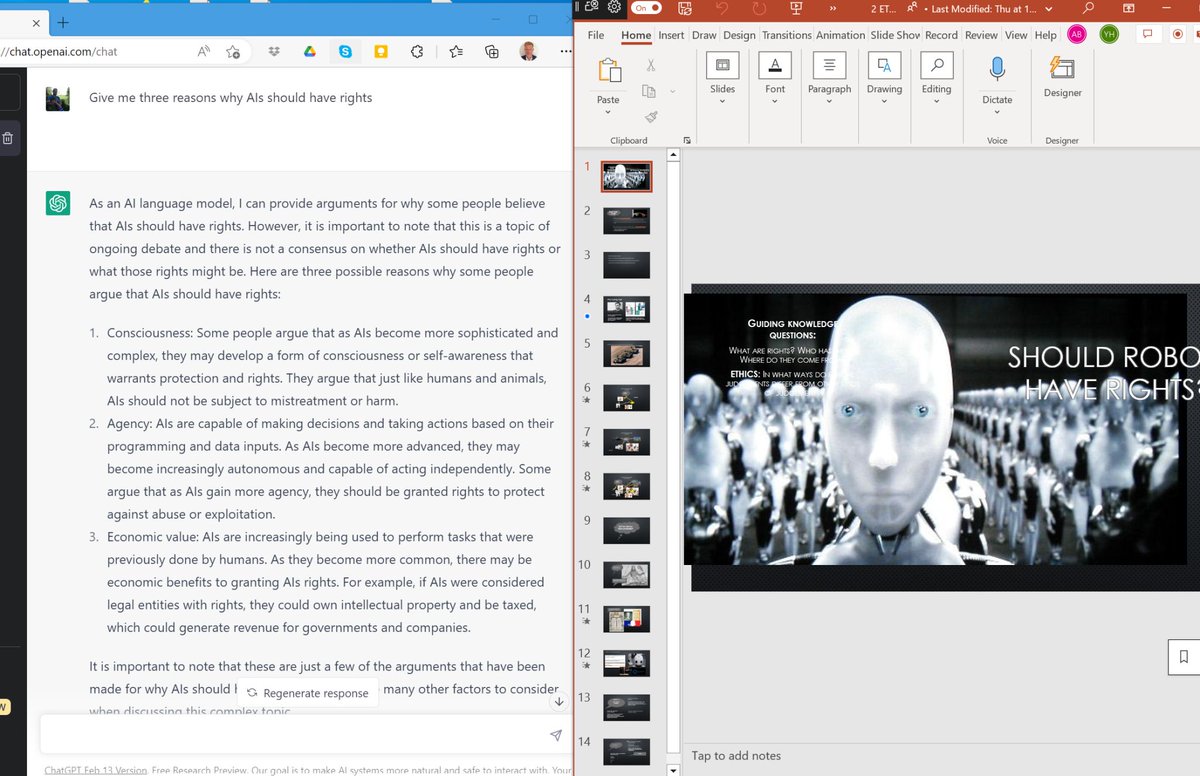The image size is (1200, 776).
Task: Select slide 10 thumbnail in PowerPoint
Action: (627, 575)
